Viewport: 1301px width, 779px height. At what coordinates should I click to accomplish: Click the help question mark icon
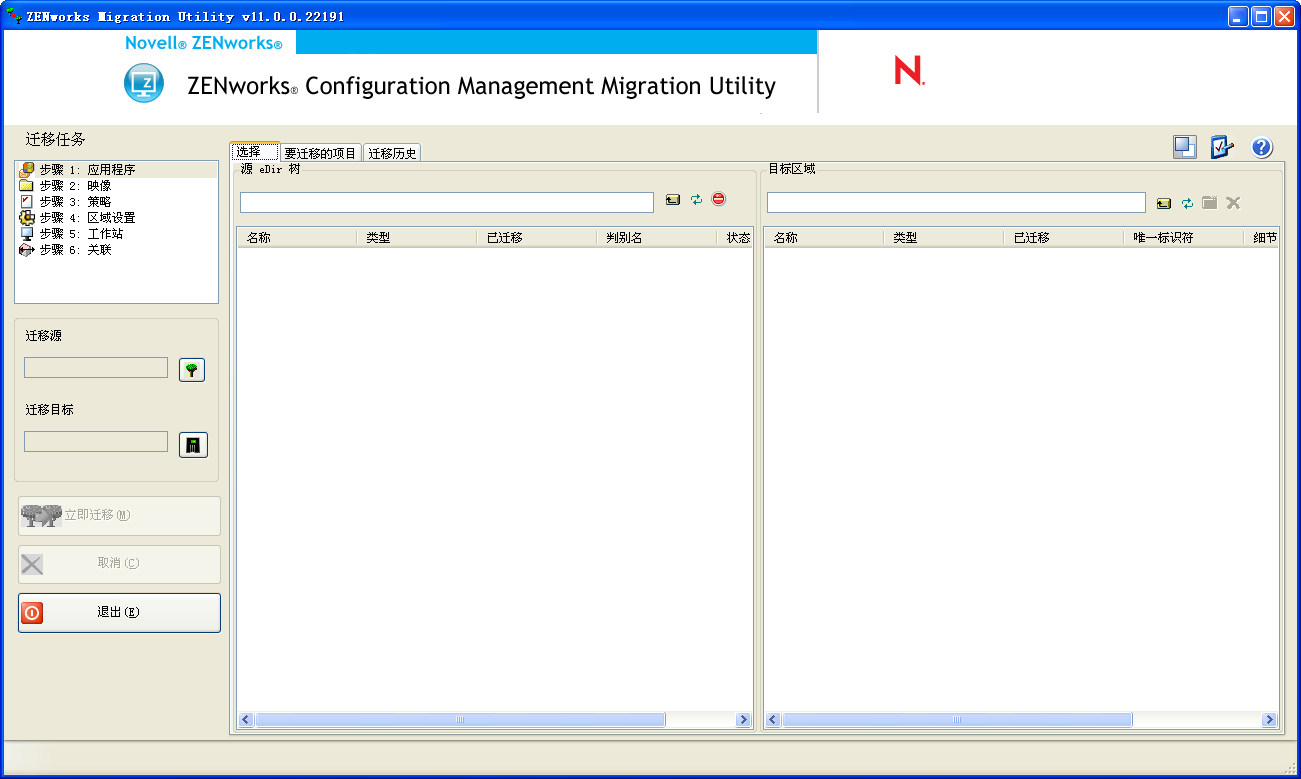[1261, 147]
